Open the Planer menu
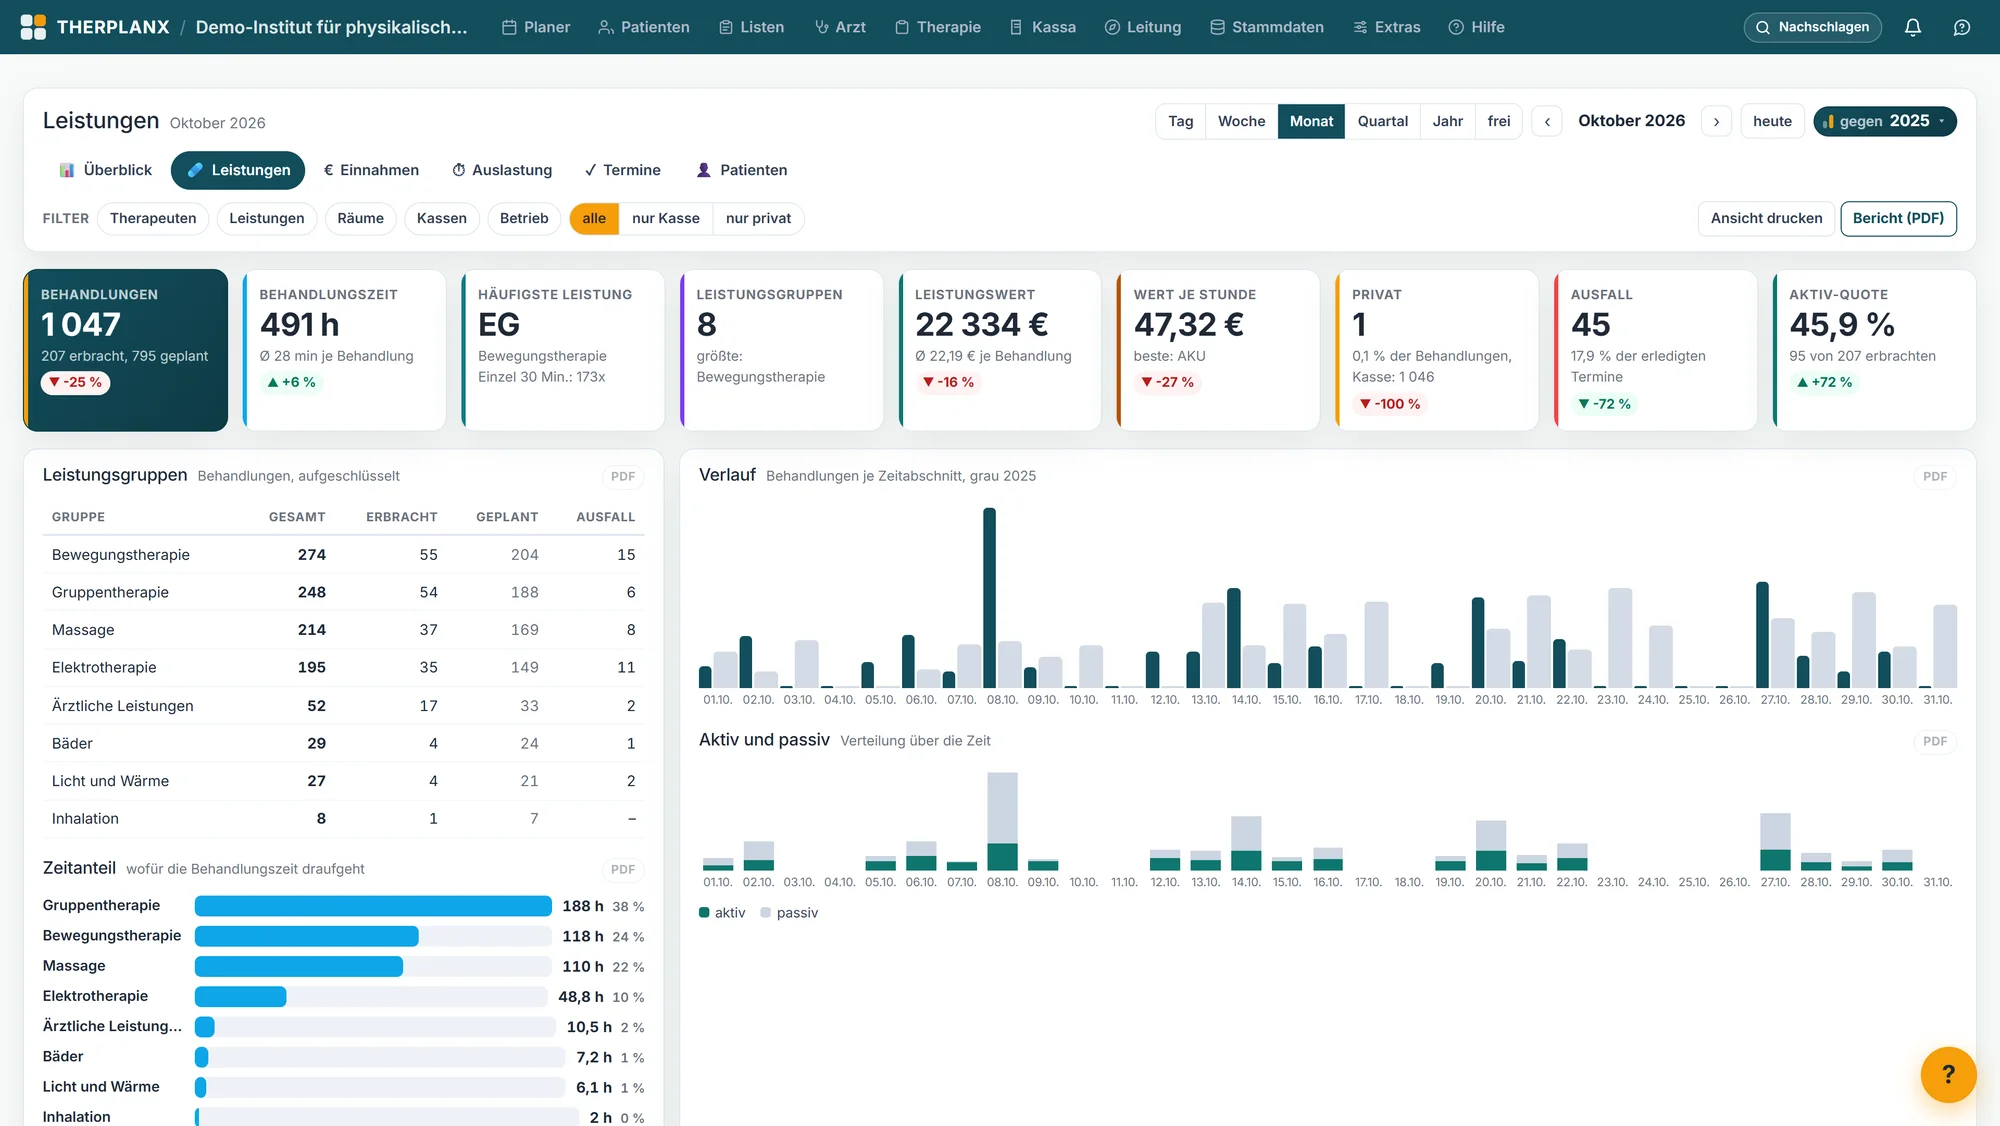The width and height of the screenshot is (2000, 1126). click(x=536, y=27)
